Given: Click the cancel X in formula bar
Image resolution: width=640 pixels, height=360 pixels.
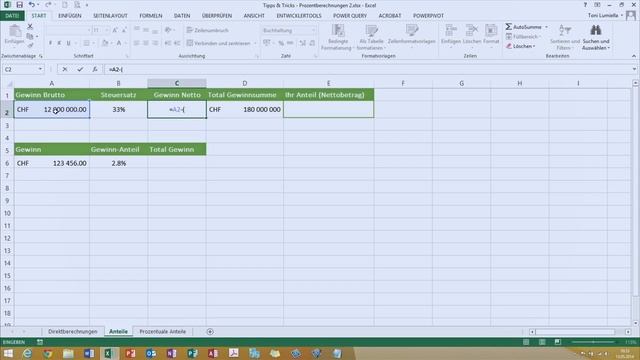Looking at the screenshot, I should coord(65,69).
